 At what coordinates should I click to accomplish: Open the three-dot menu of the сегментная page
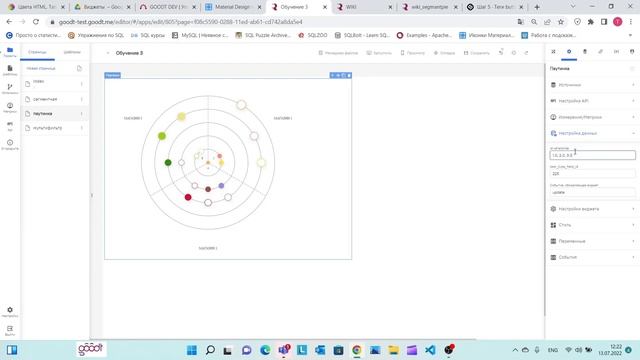pos(82,99)
